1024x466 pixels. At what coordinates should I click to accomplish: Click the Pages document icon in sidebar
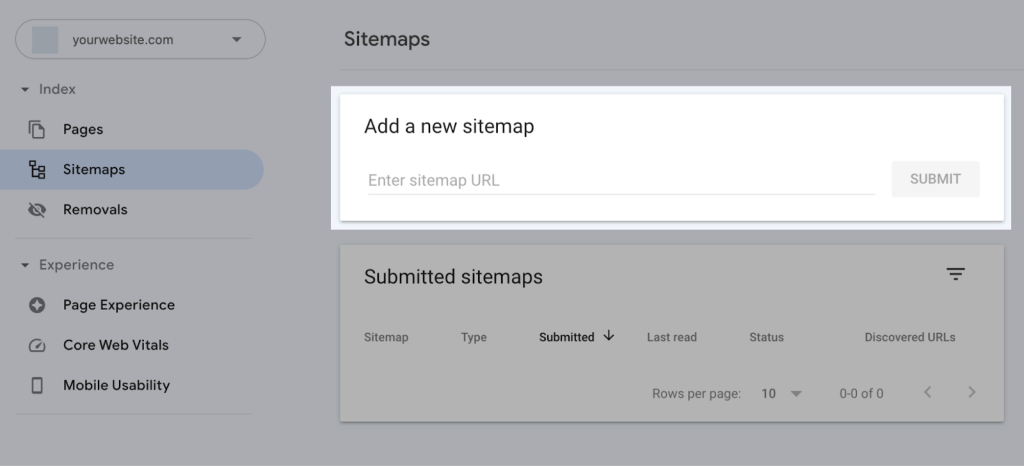point(37,130)
